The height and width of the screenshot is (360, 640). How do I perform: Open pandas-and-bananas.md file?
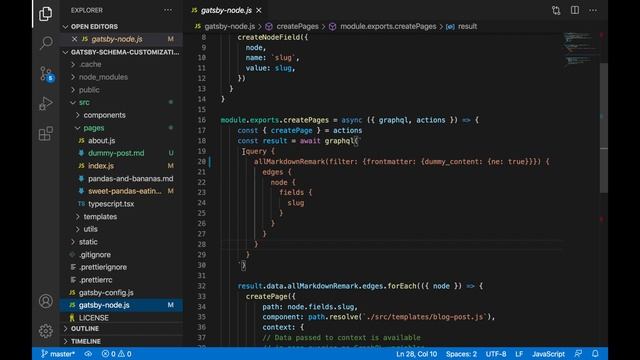(x=121, y=178)
